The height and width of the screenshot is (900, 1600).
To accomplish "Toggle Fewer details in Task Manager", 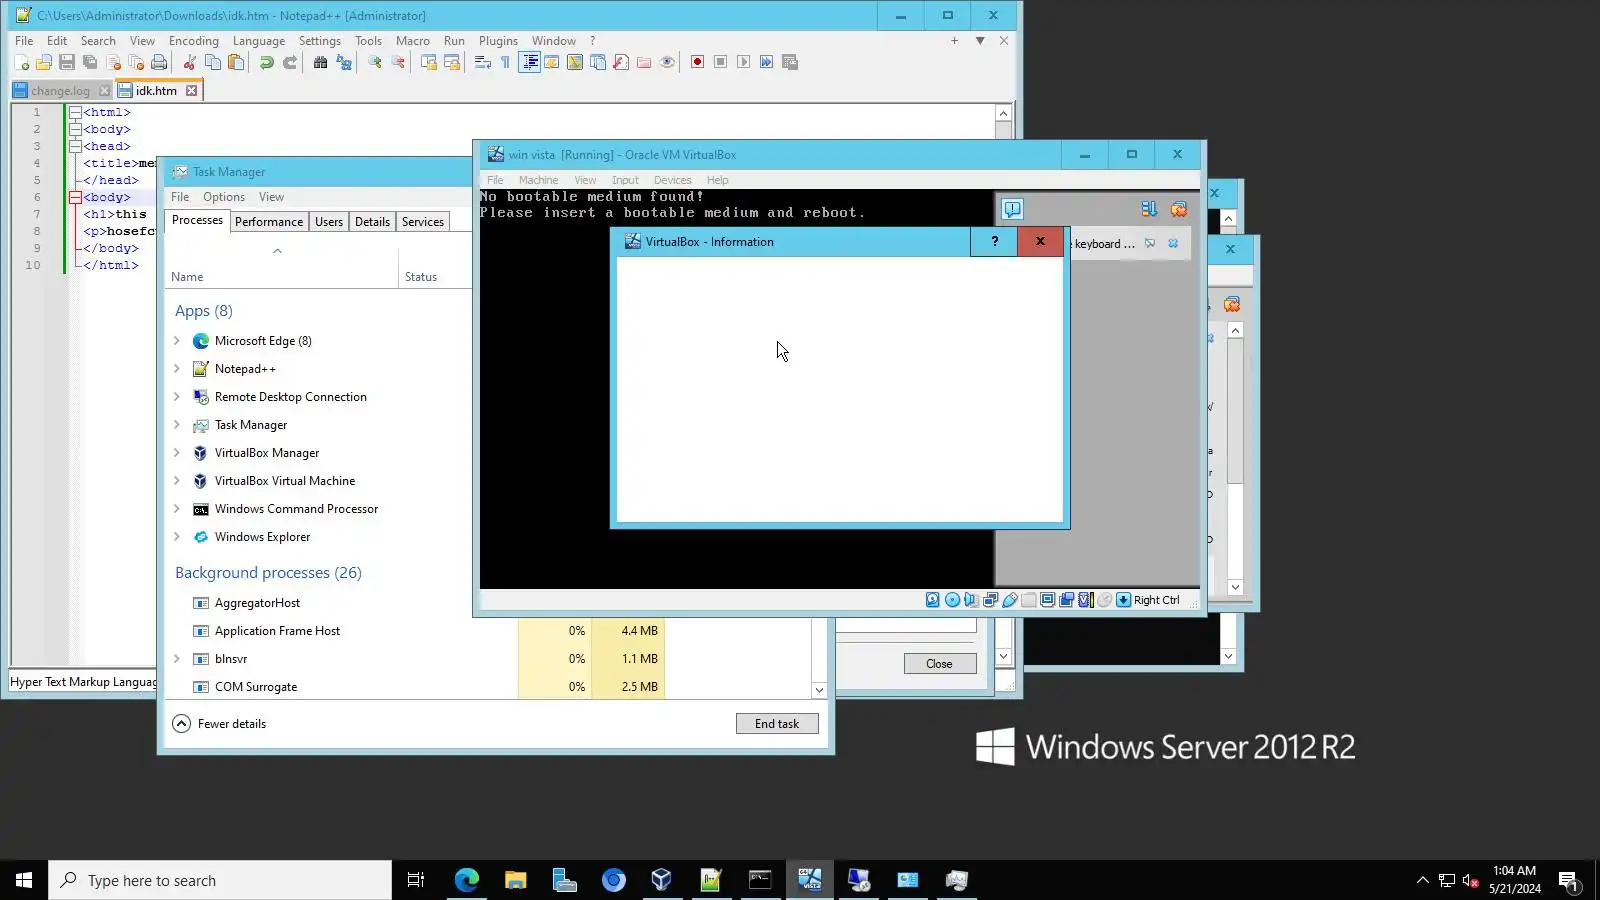I will coord(220,724).
